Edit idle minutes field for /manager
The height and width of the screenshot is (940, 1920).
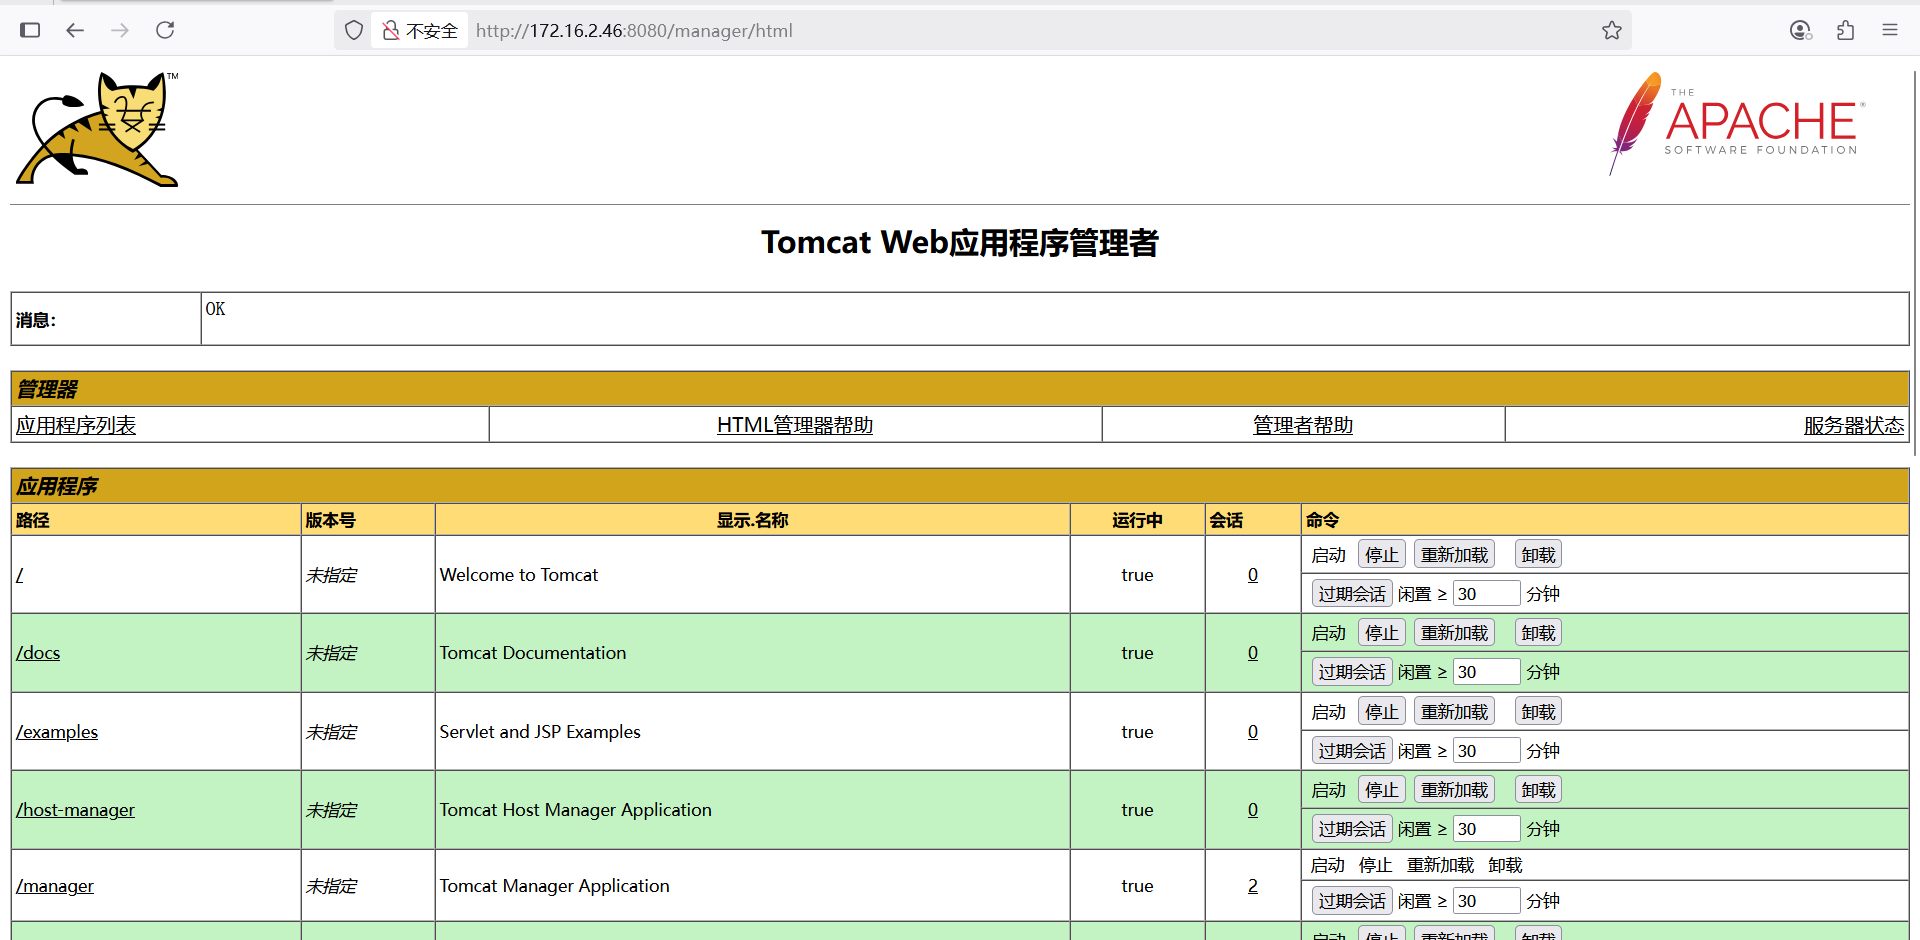[1486, 901]
